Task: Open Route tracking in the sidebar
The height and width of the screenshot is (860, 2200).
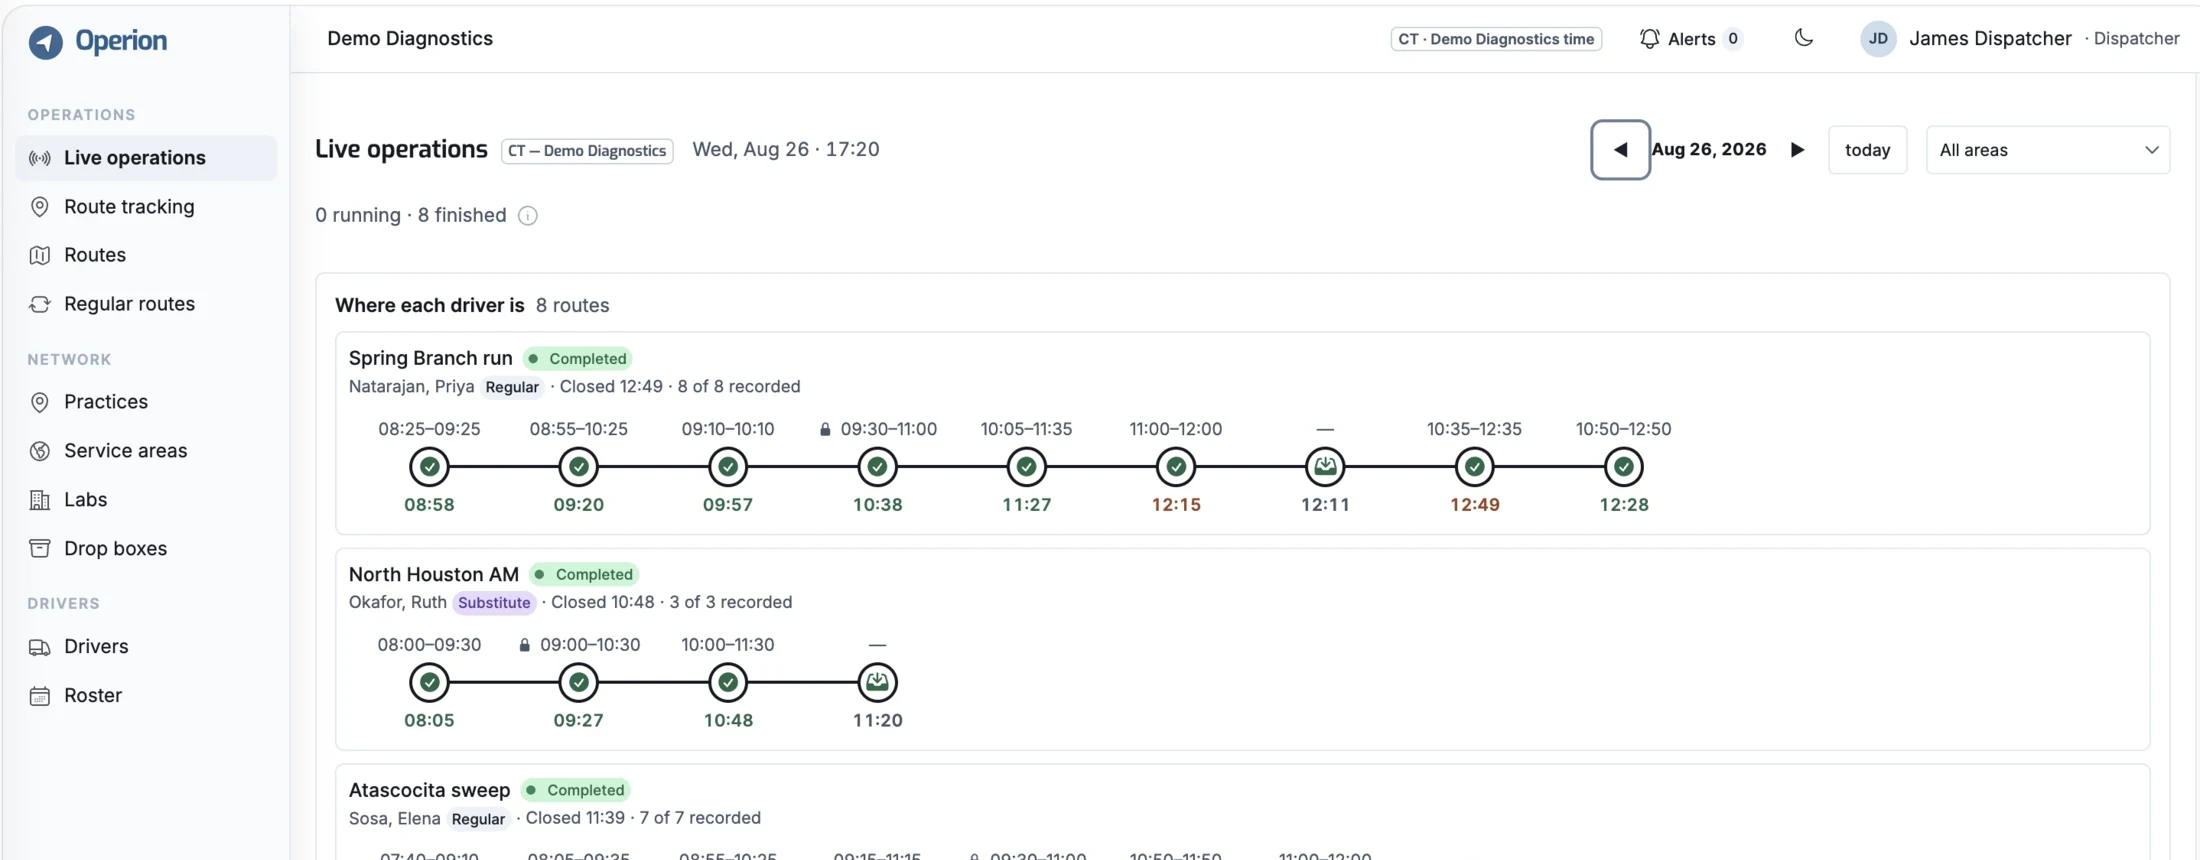Action: pos(146,207)
